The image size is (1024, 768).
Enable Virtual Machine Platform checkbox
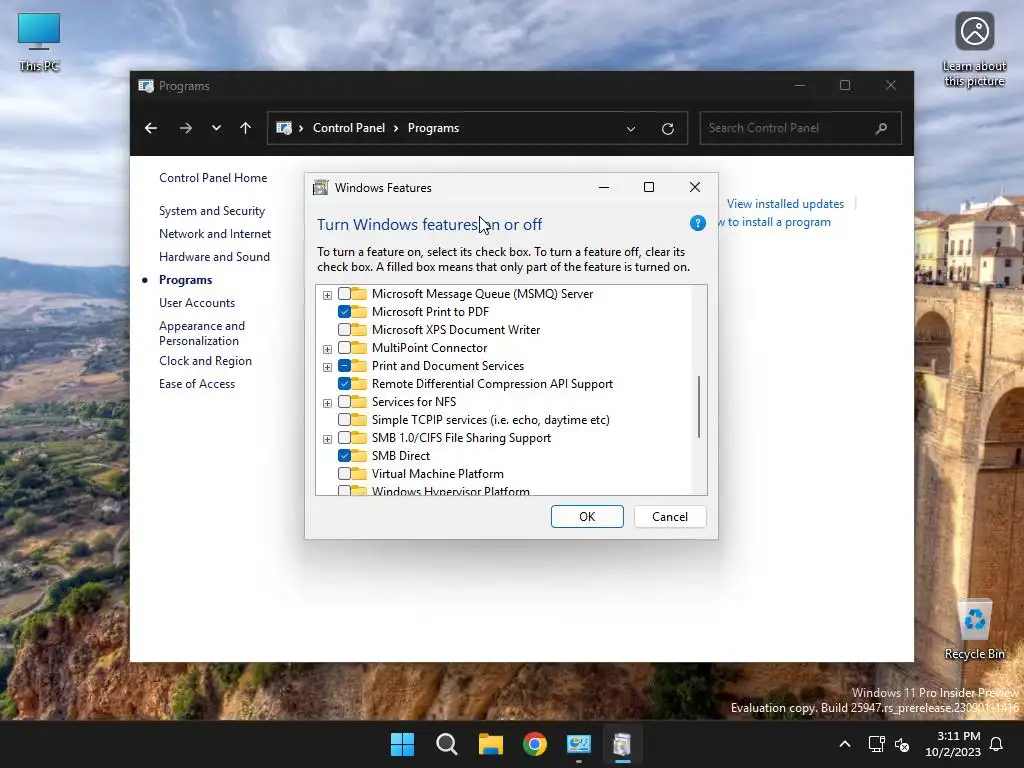point(344,473)
